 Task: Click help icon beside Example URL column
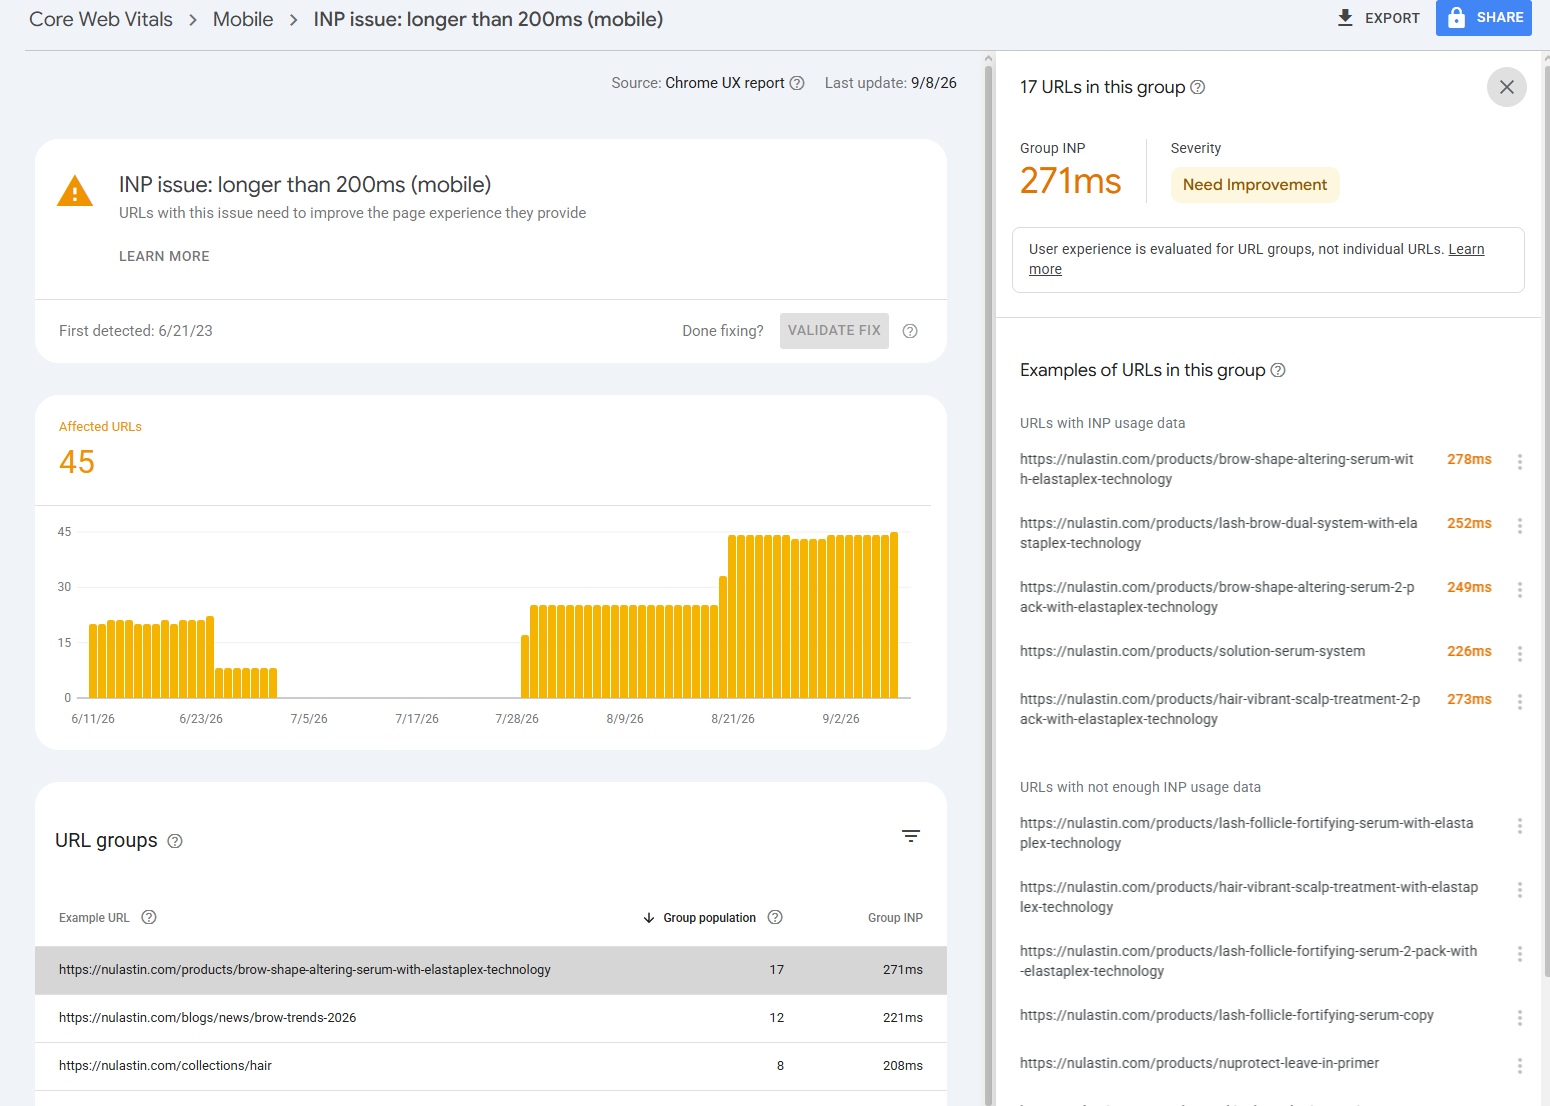coord(149,917)
